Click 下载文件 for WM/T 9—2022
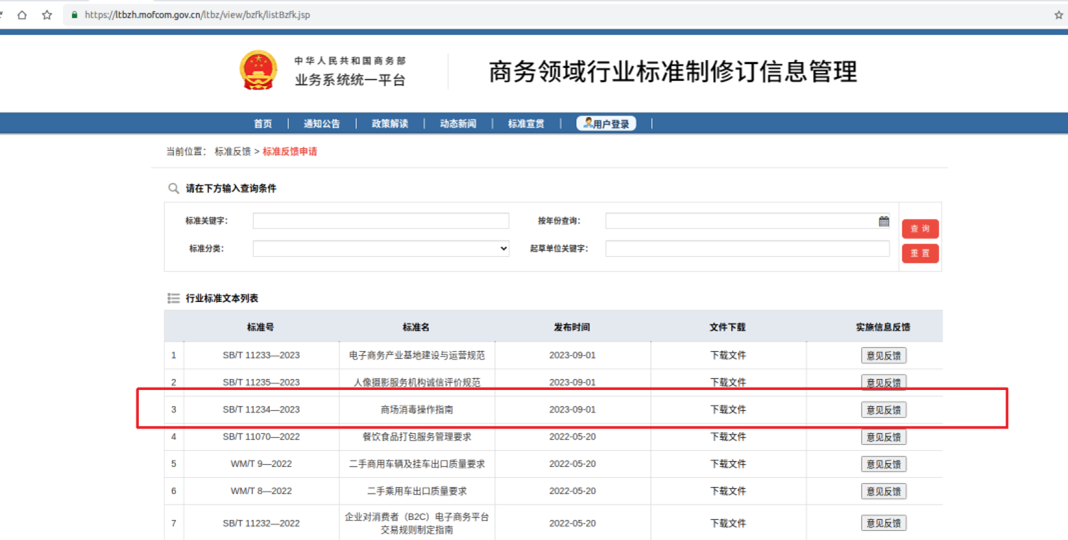The height and width of the screenshot is (540, 1068). click(x=728, y=464)
